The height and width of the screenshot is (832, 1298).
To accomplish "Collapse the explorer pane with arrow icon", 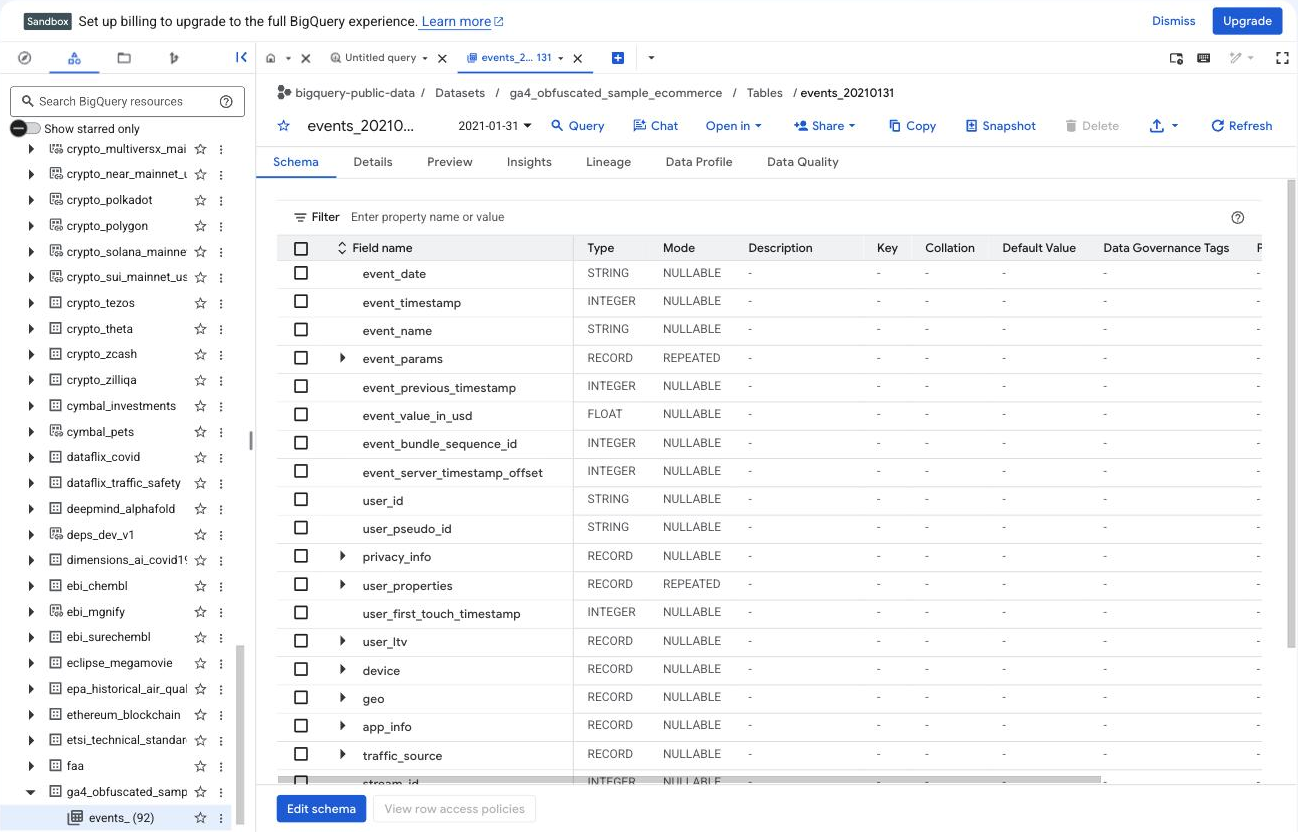I will [x=241, y=58].
